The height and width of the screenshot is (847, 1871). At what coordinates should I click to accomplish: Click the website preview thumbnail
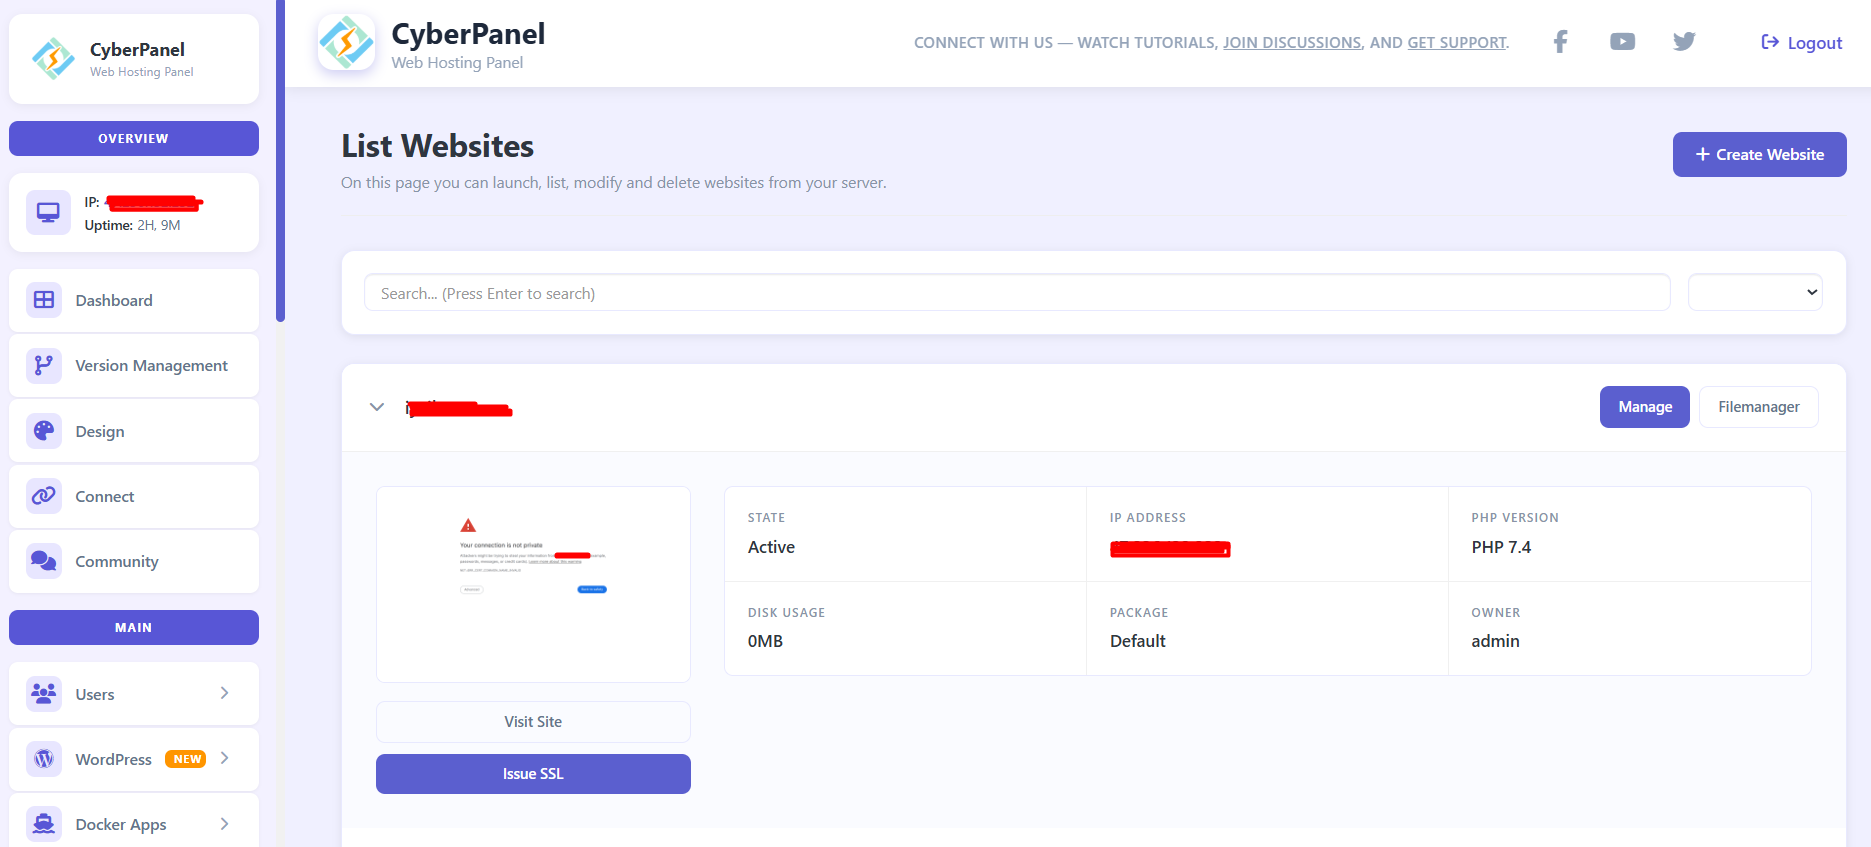coord(533,584)
